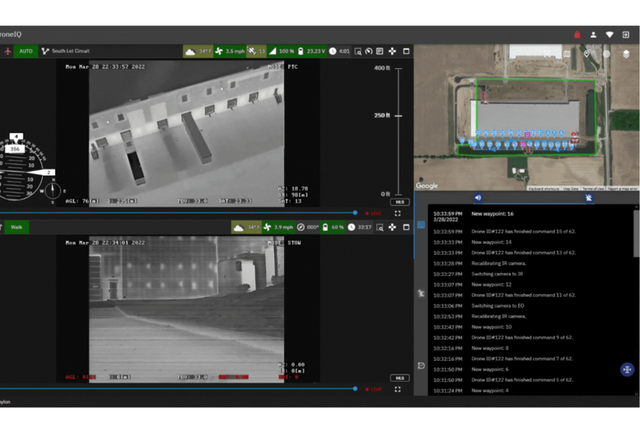Click the logout icon in top bar
The height and width of the screenshot is (427, 640).
[626, 34]
